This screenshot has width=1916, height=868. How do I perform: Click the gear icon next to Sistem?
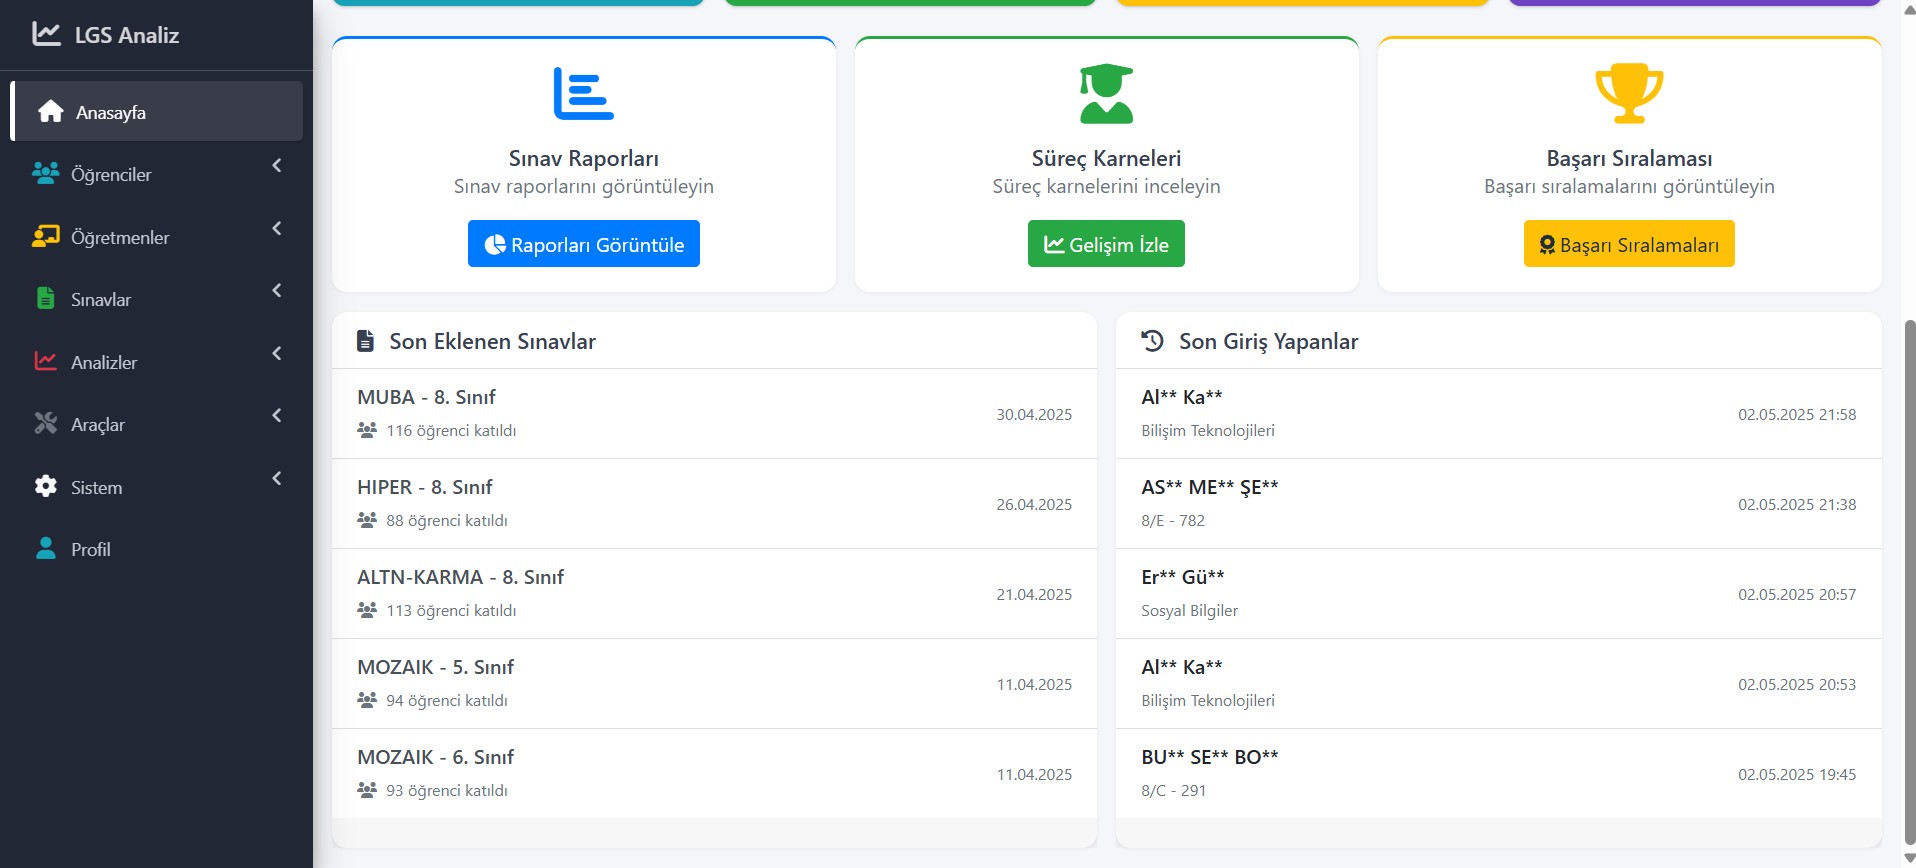point(46,487)
